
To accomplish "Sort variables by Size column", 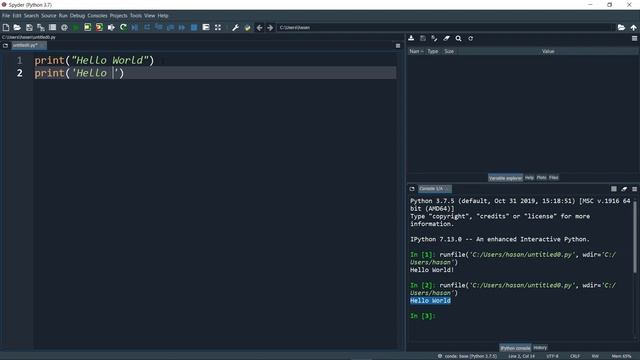I will coord(449,51).
